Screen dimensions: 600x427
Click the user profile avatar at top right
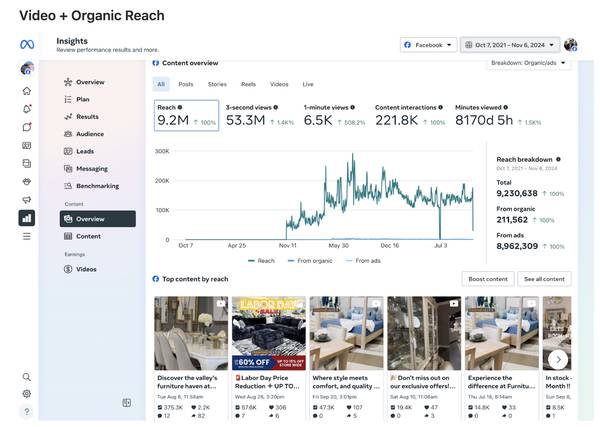pos(571,45)
